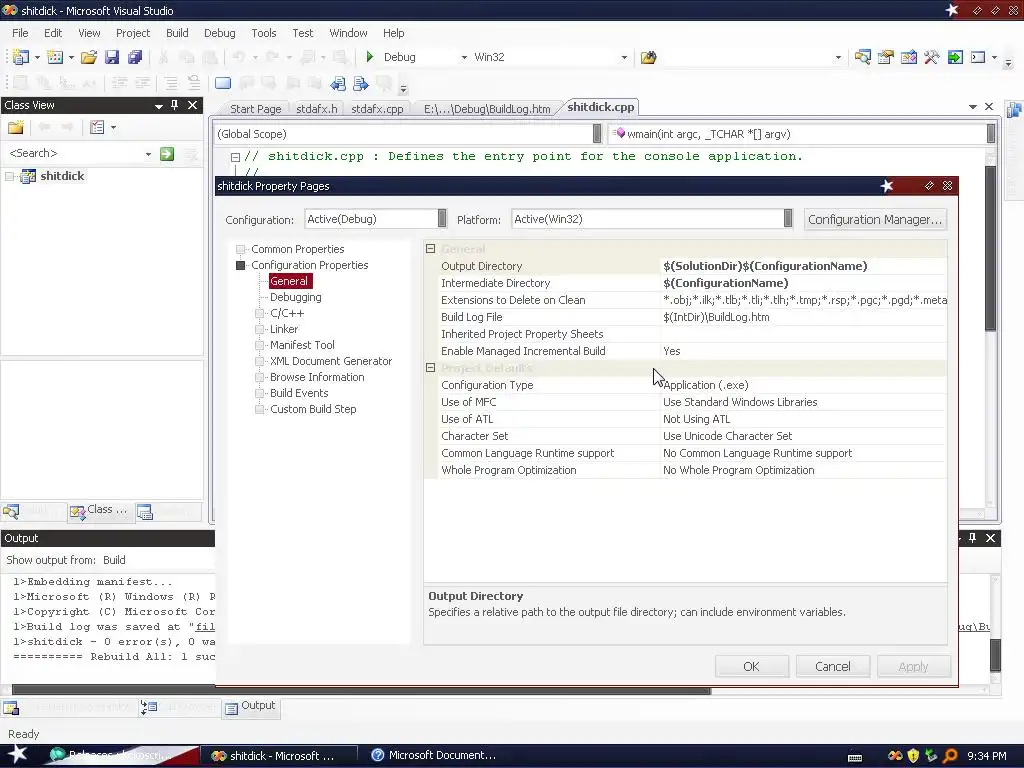Open the Toolbox hammer and wrench icon

(931, 57)
